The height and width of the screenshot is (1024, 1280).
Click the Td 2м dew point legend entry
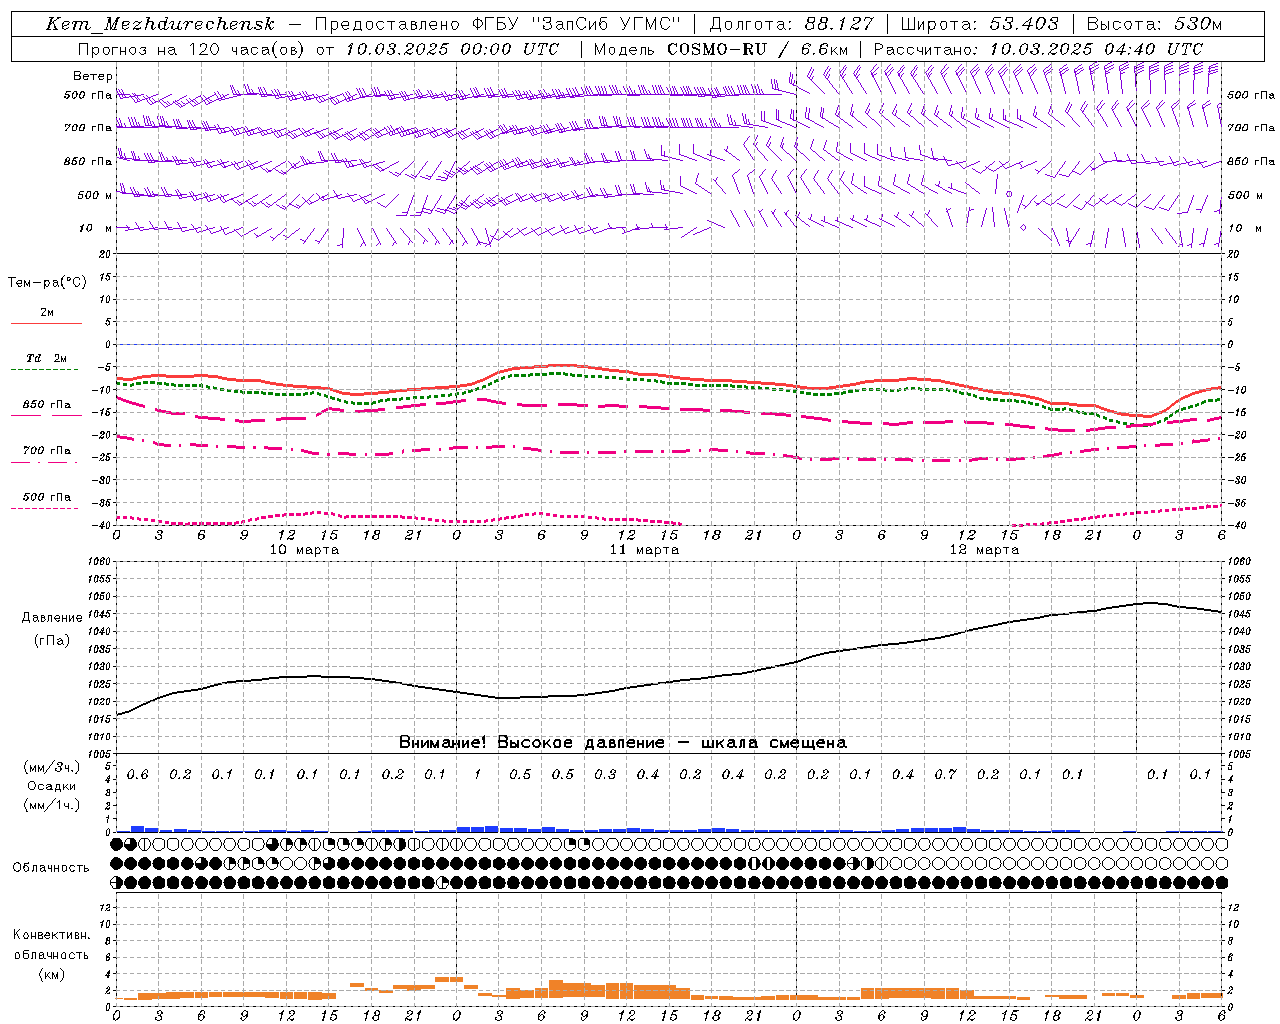(47, 358)
